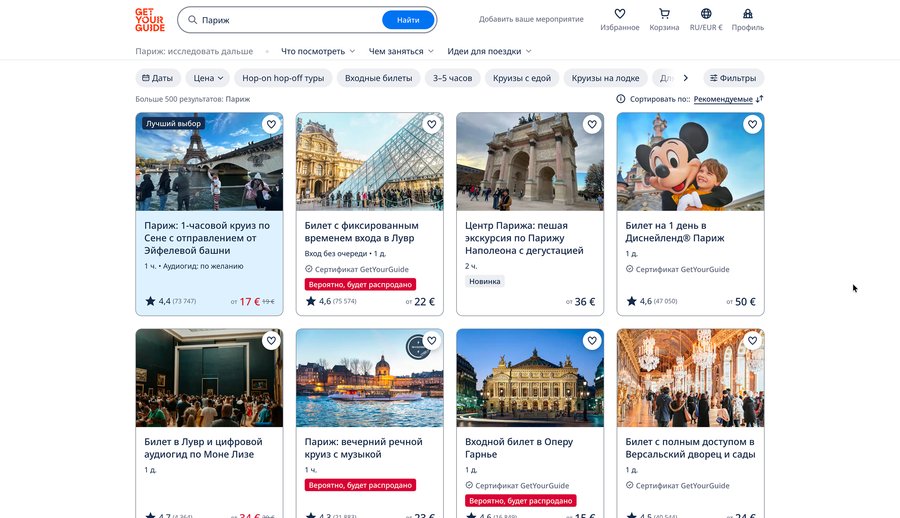900x518 pixels.
Task: Select the 3–5 часов filter chip
Action: click(452, 78)
